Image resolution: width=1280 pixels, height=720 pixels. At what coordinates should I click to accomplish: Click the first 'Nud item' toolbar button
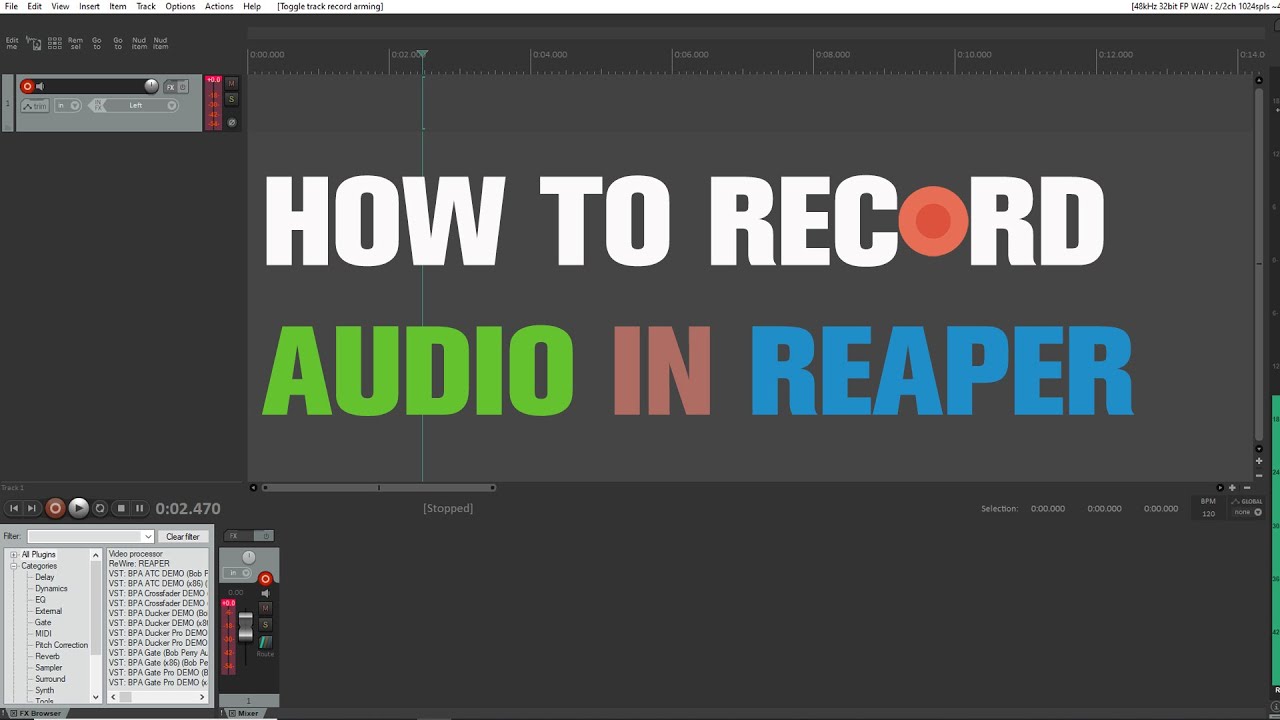(x=139, y=43)
